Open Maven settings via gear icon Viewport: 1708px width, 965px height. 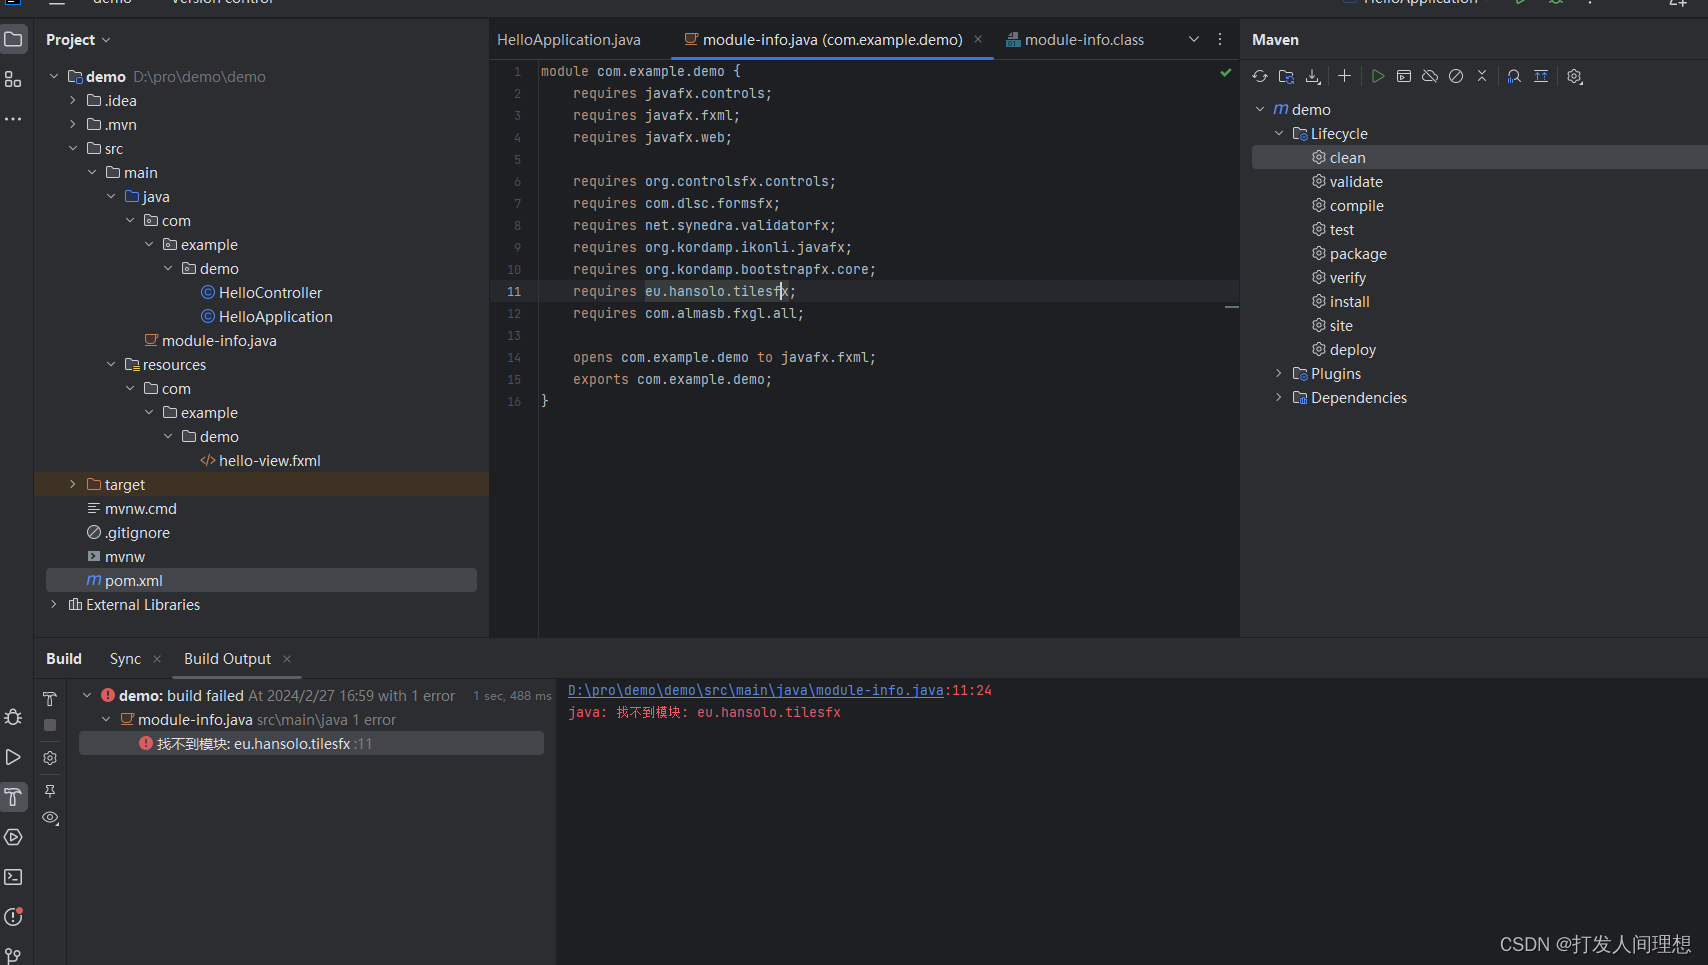(1575, 76)
